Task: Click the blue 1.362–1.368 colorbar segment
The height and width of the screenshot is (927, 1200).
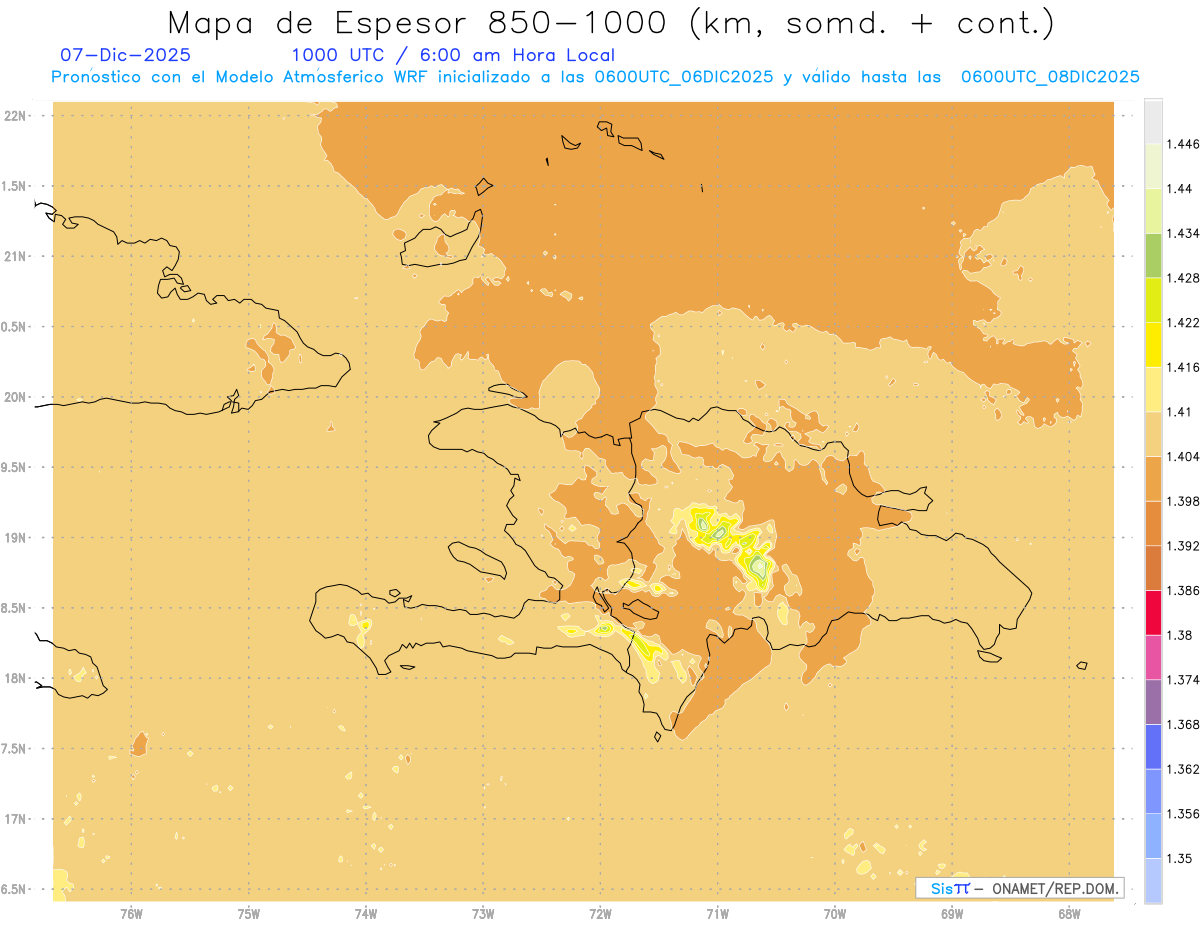Action: click(x=1153, y=747)
